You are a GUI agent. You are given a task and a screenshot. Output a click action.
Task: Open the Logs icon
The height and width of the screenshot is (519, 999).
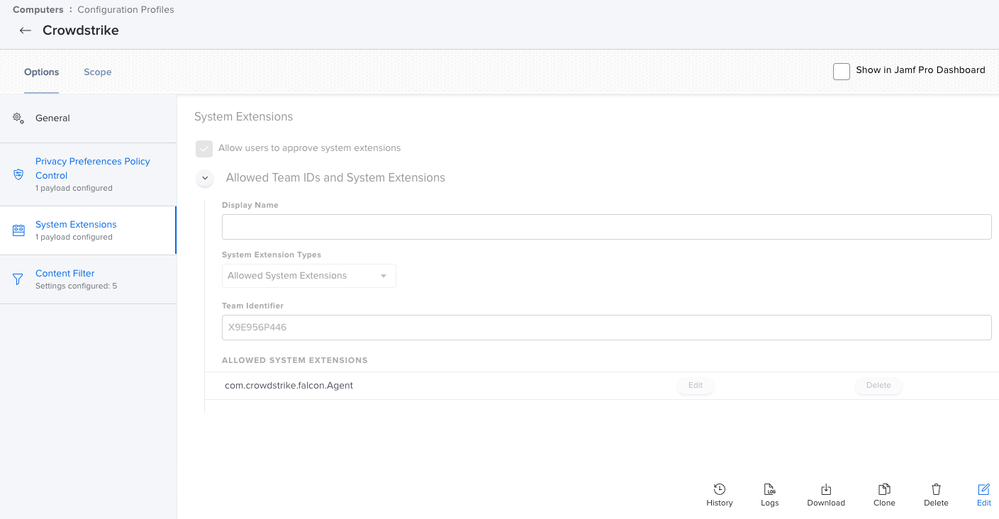[770, 489]
